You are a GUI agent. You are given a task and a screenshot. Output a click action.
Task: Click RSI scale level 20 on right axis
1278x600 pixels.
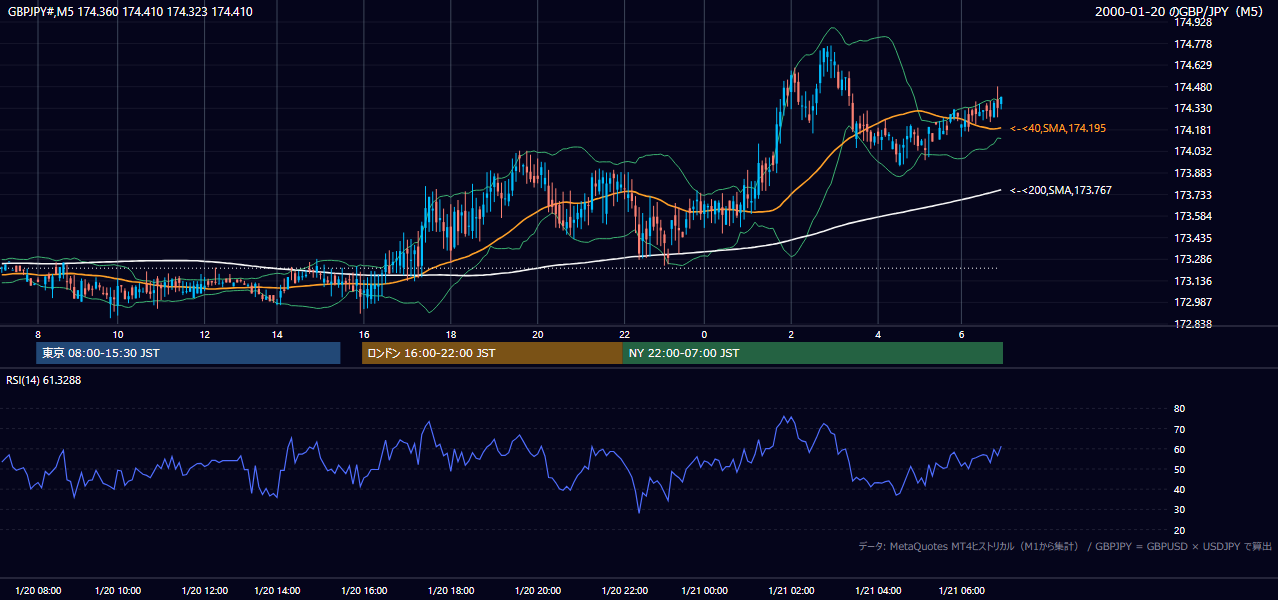1179,530
